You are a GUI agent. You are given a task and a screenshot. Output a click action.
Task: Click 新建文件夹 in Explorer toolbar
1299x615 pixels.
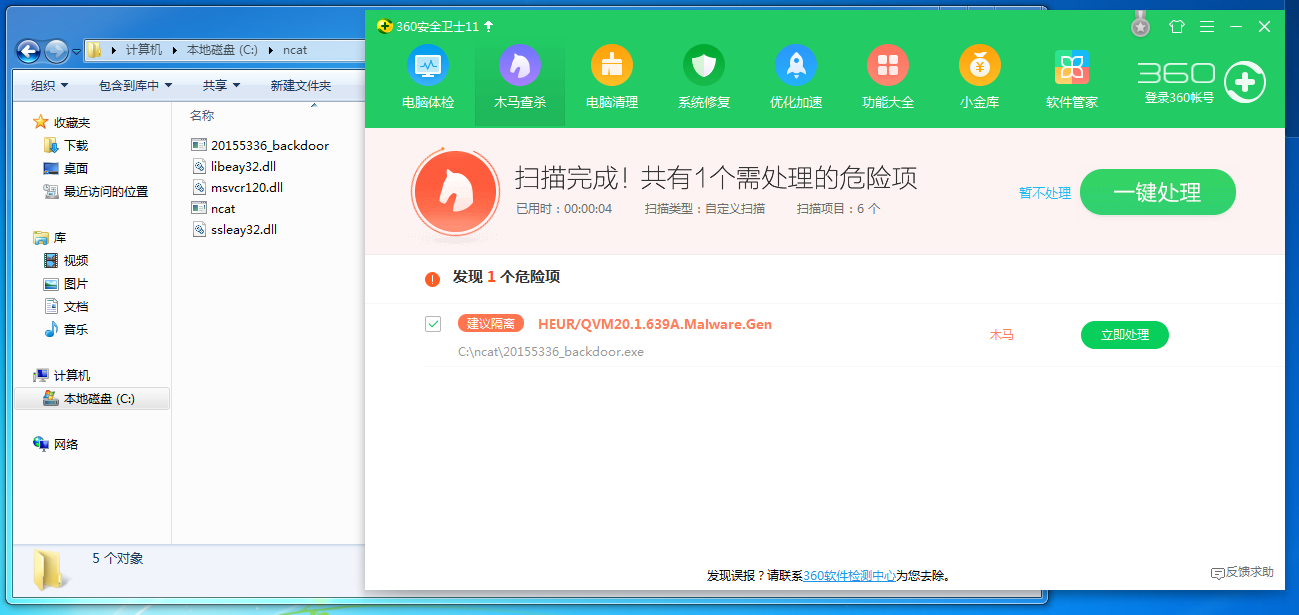(300, 86)
